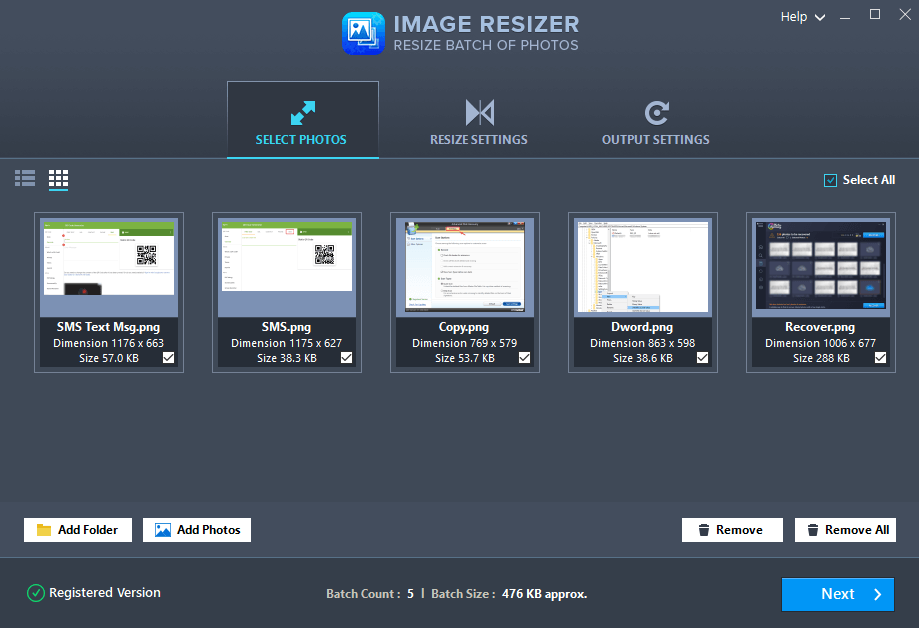
Task: Open the Dword.png thumbnail
Action: (642, 265)
